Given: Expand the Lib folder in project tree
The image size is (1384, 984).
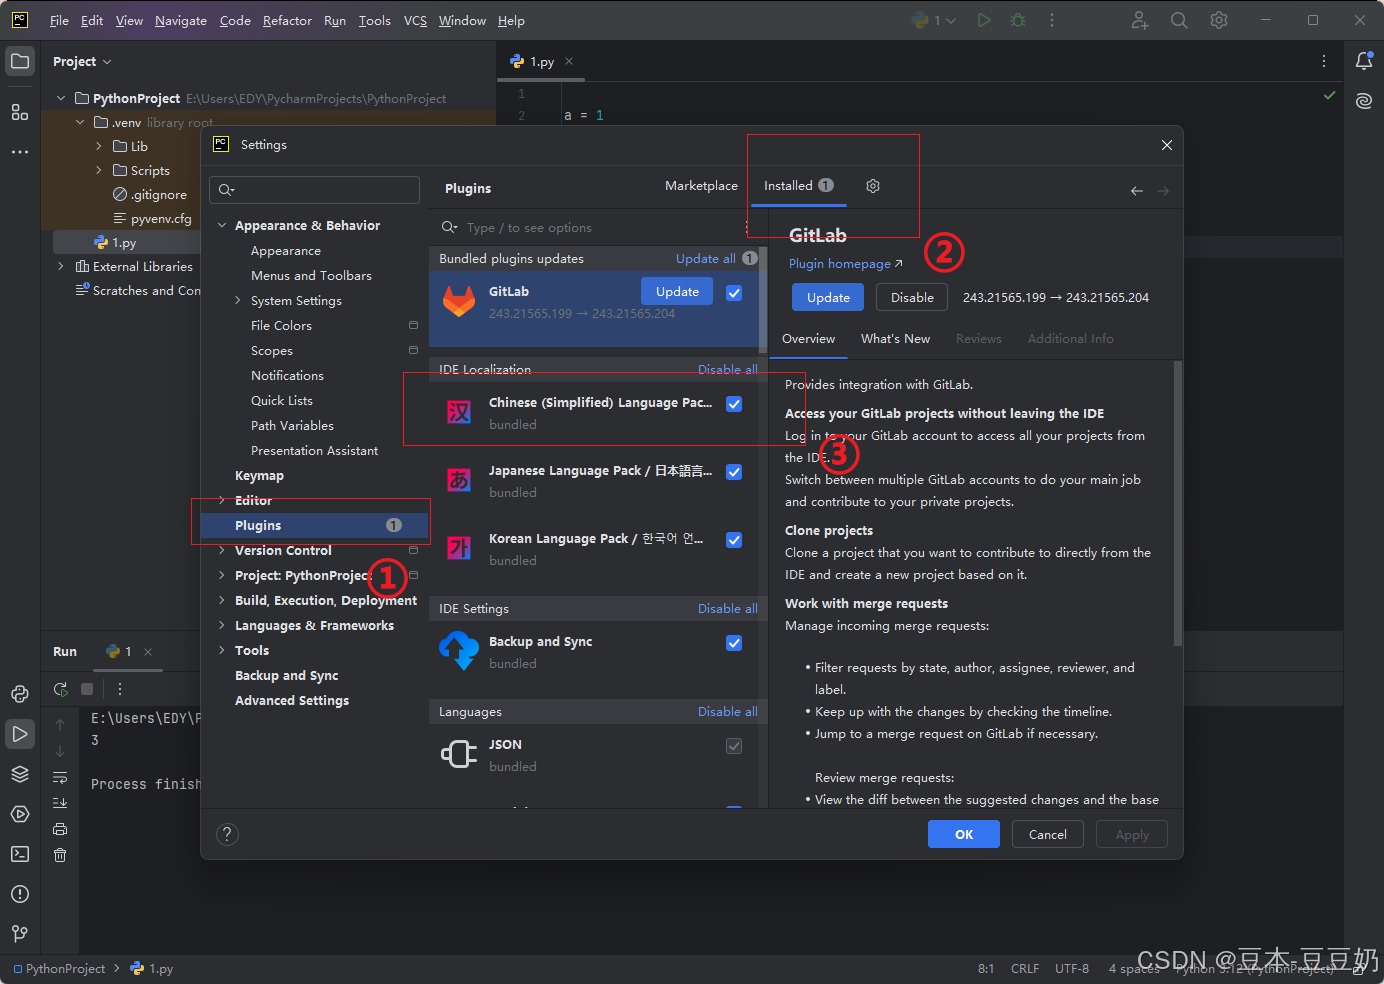Looking at the screenshot, I should coord(98,146).
